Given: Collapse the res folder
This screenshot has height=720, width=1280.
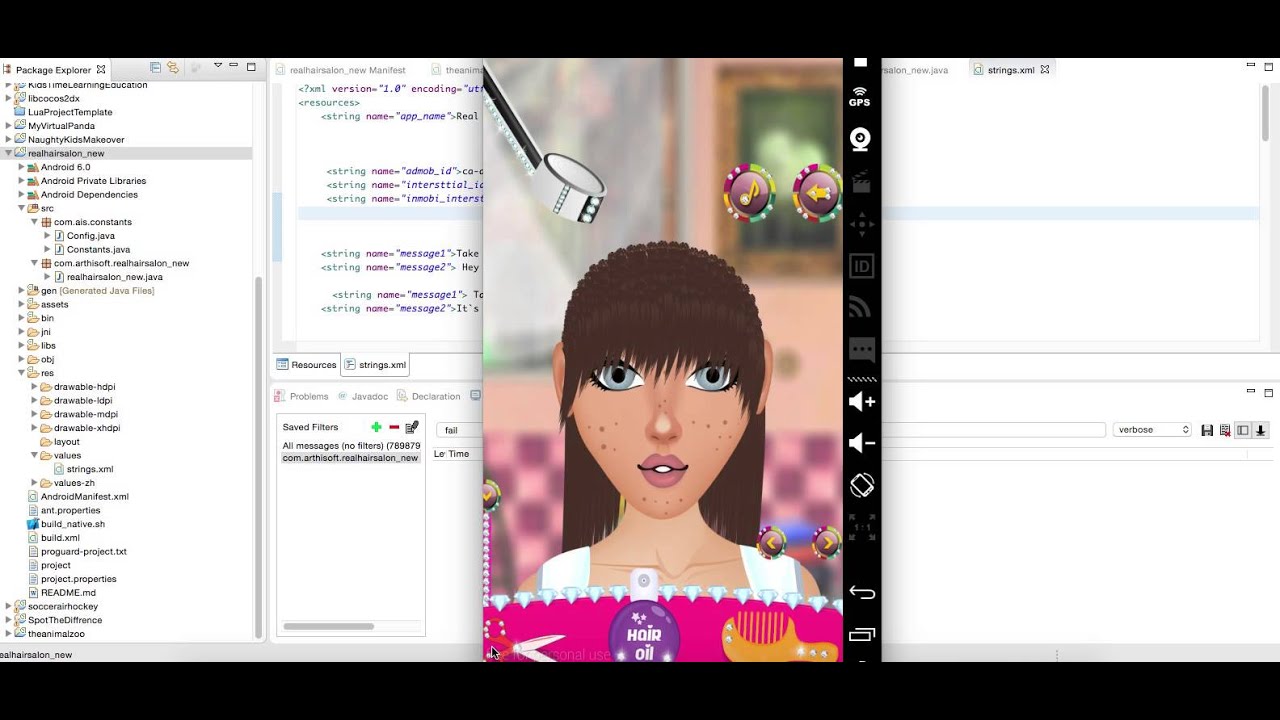Looking at the screenshot, I should pyautogui.click(x=22, y=373).
